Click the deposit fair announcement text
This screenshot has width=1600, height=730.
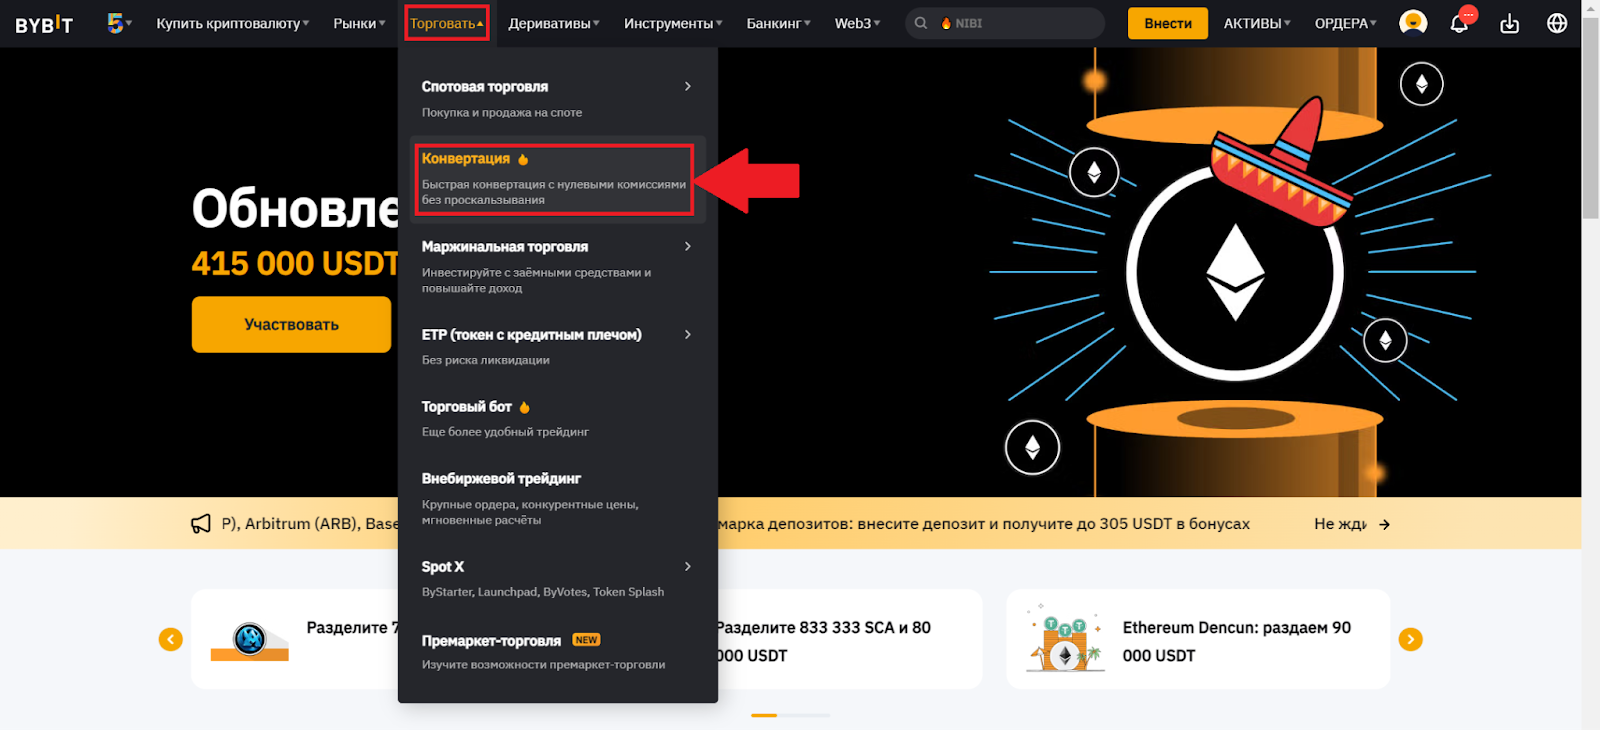984,524
